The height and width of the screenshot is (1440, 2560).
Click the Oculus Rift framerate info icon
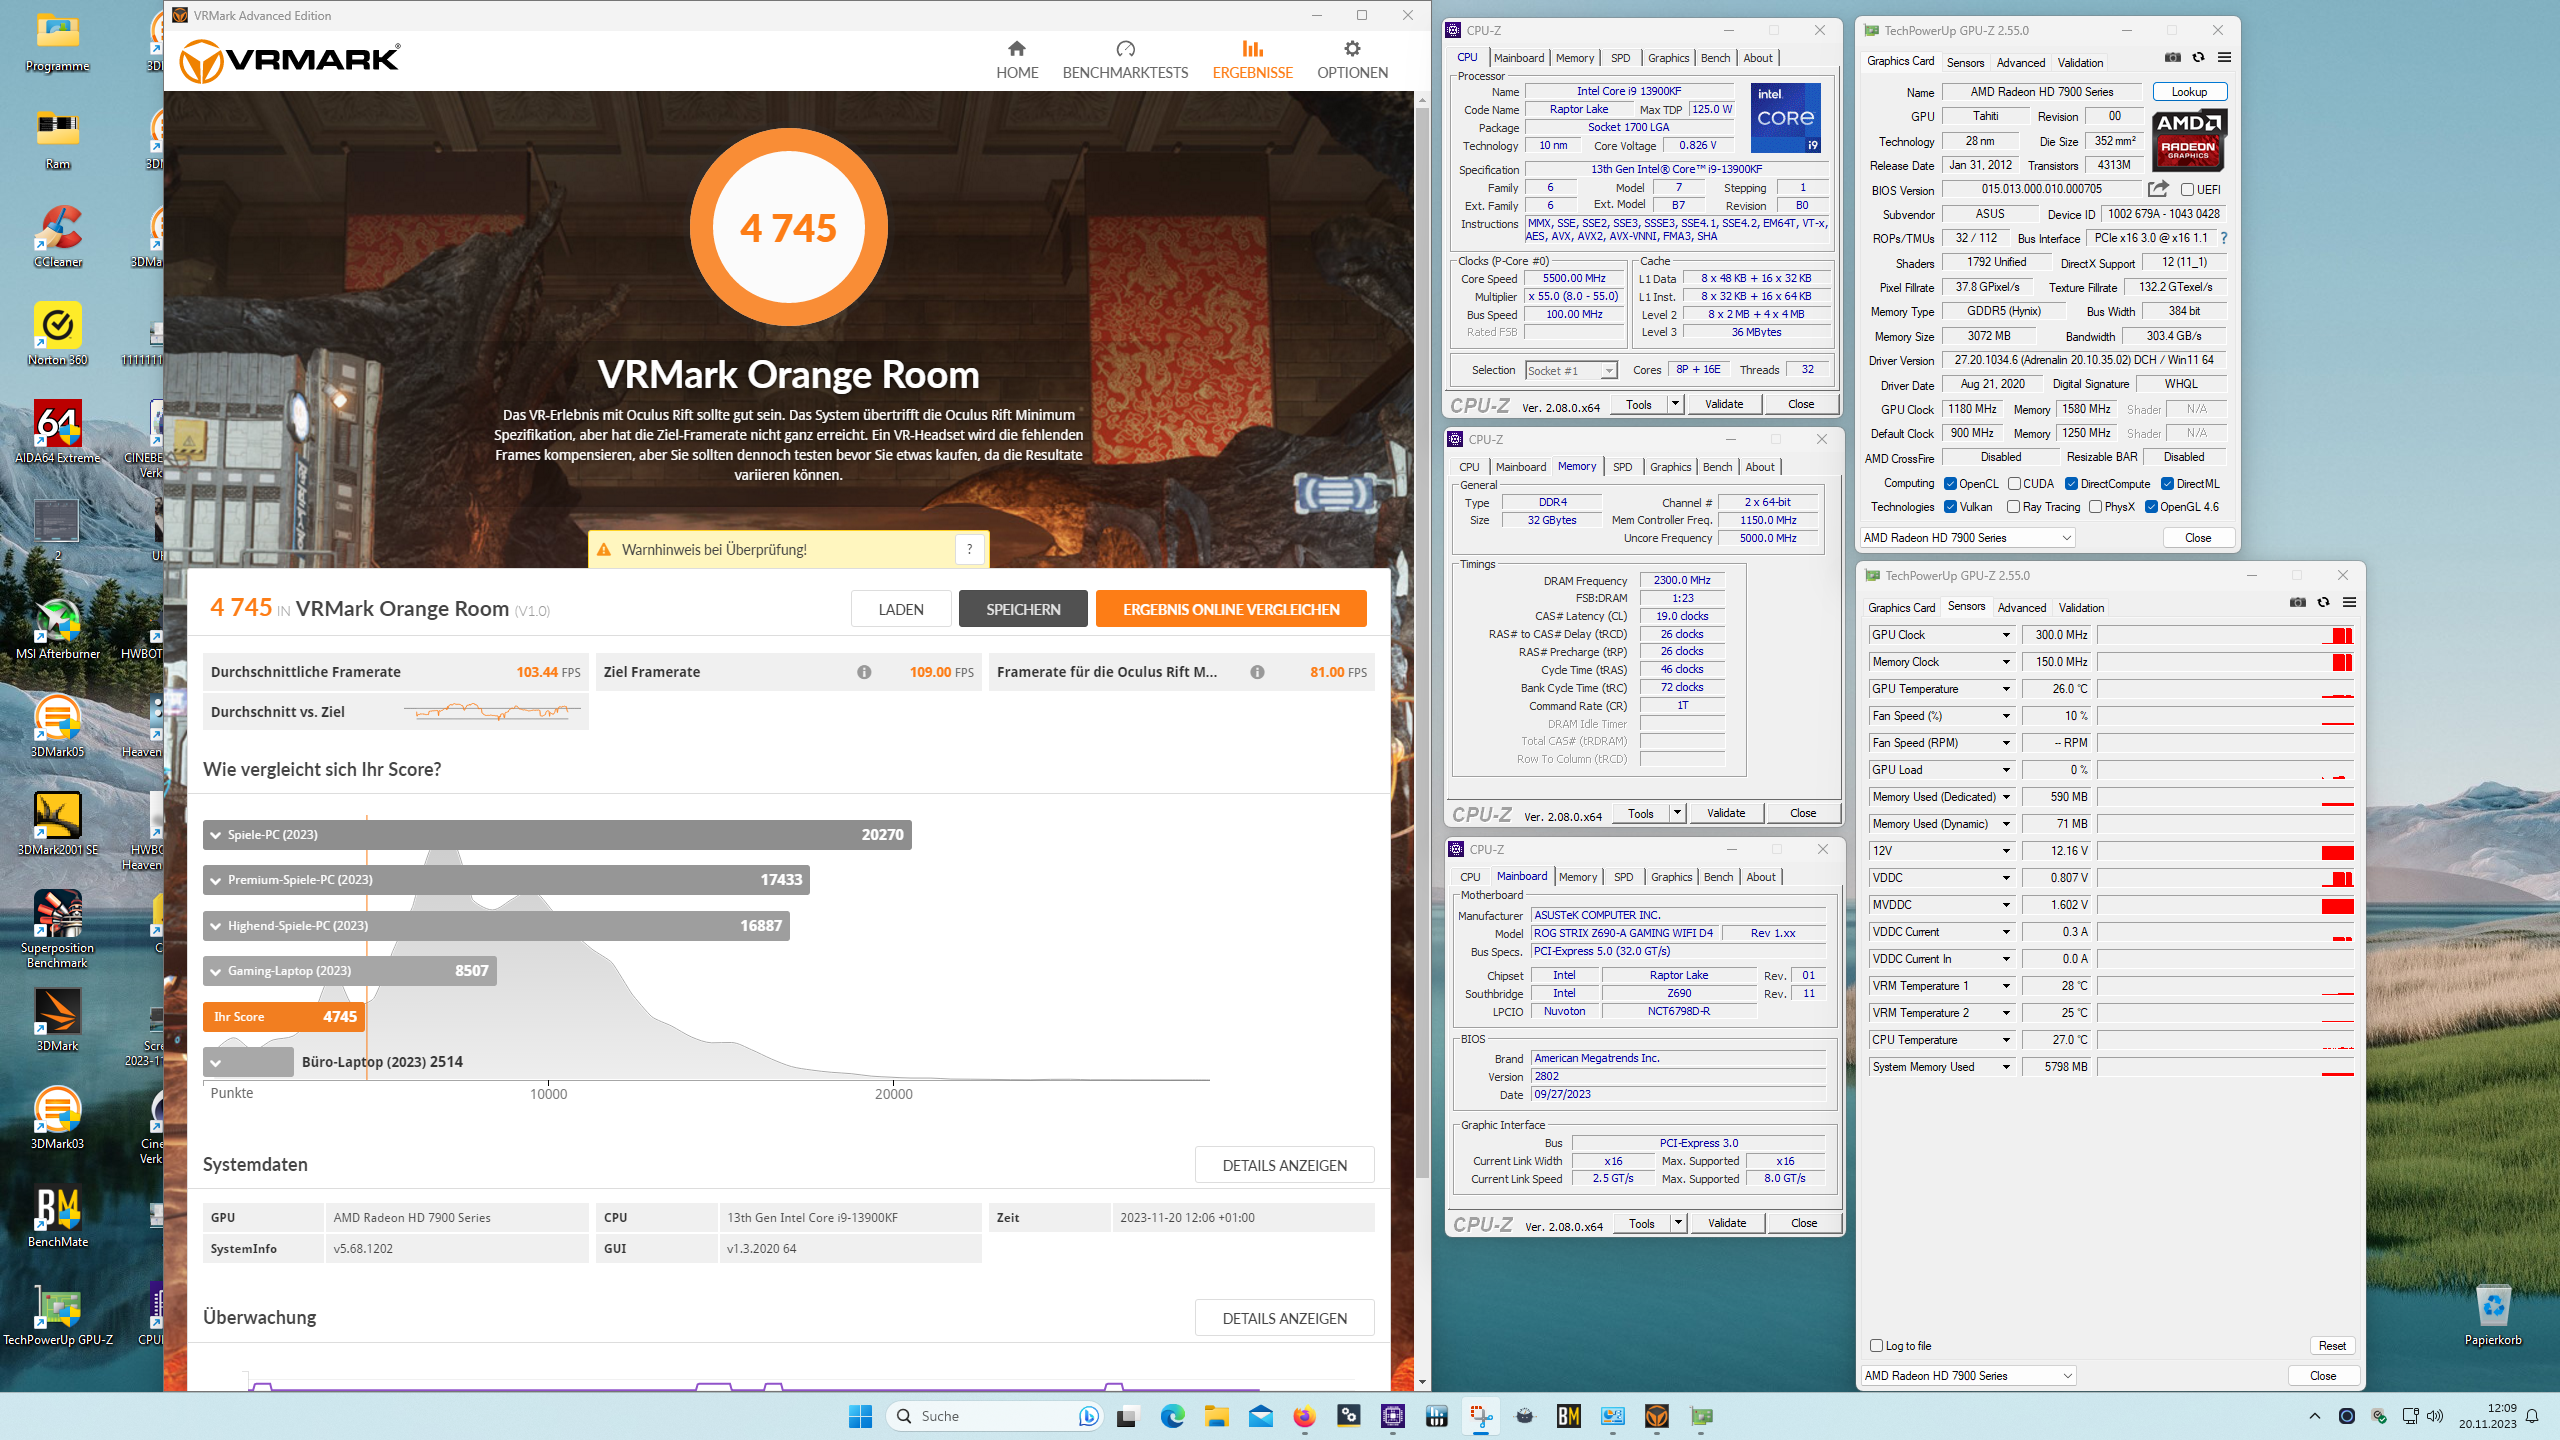coord(1257,672)
